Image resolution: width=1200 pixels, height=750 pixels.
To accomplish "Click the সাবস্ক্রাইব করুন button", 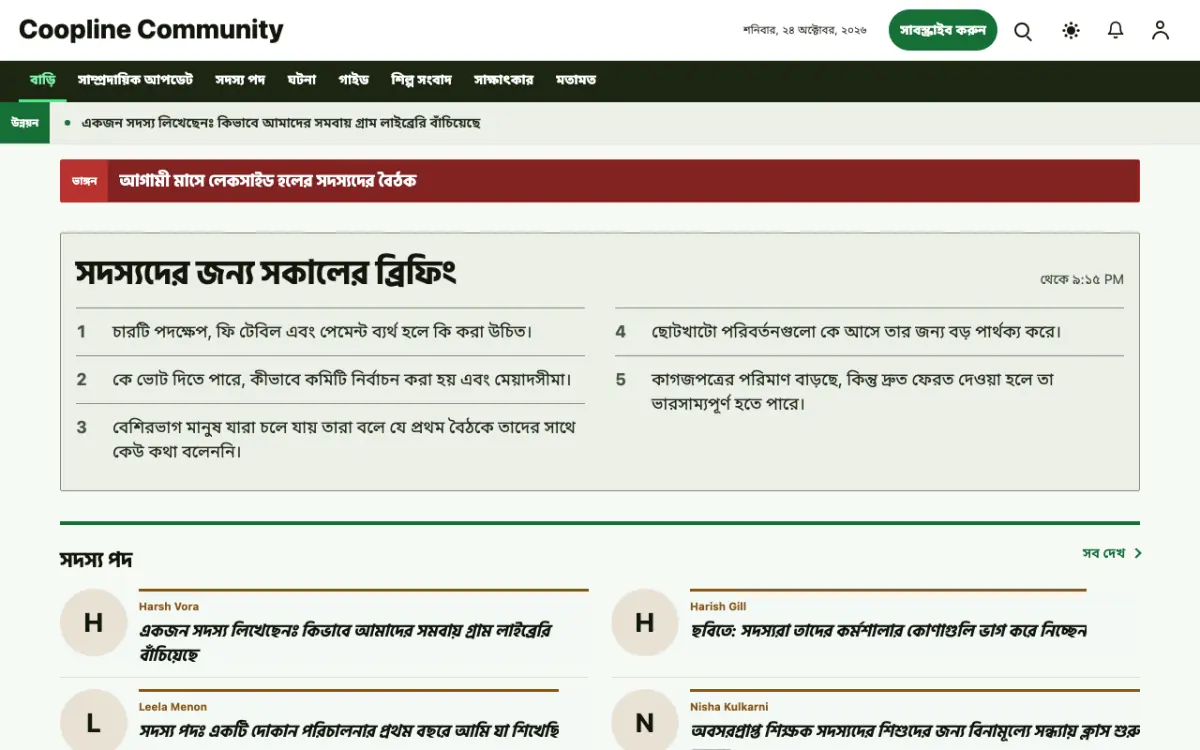I will (943, 30).
